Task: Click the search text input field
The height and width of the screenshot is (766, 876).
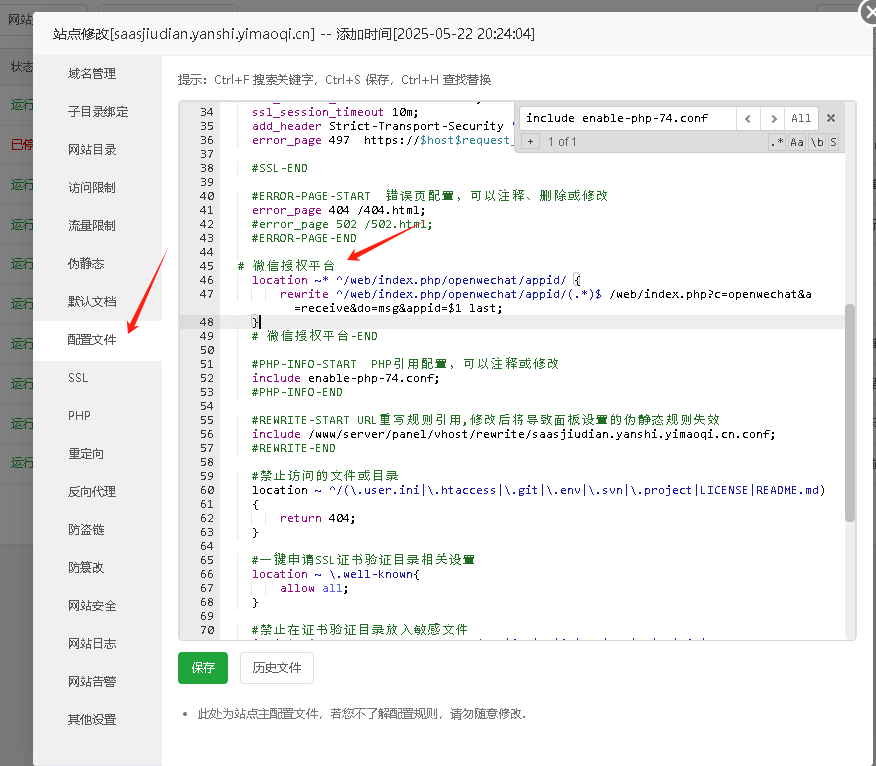Action: pyautogui.click(x=627, y=118)
